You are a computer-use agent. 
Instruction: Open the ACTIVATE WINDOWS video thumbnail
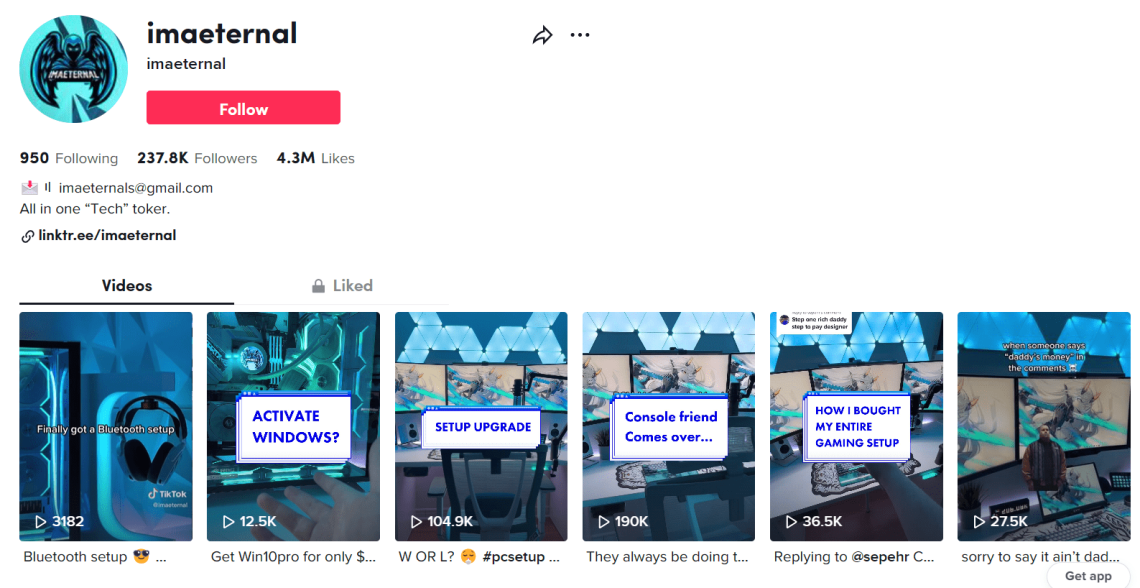293,427
